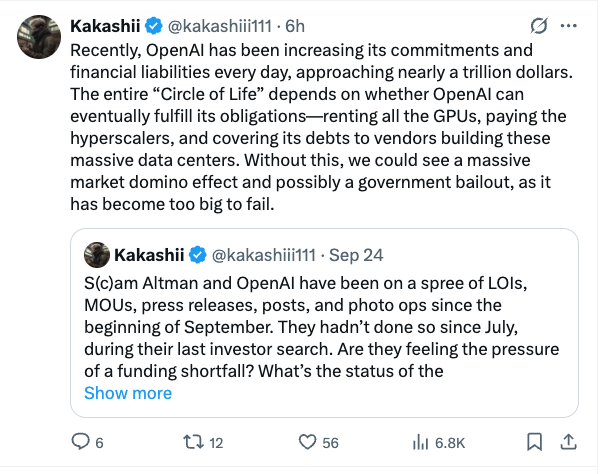Click verified badge beside top Kakashii name
The width and height of the screenshot is (601, 474).
point(152,25)
